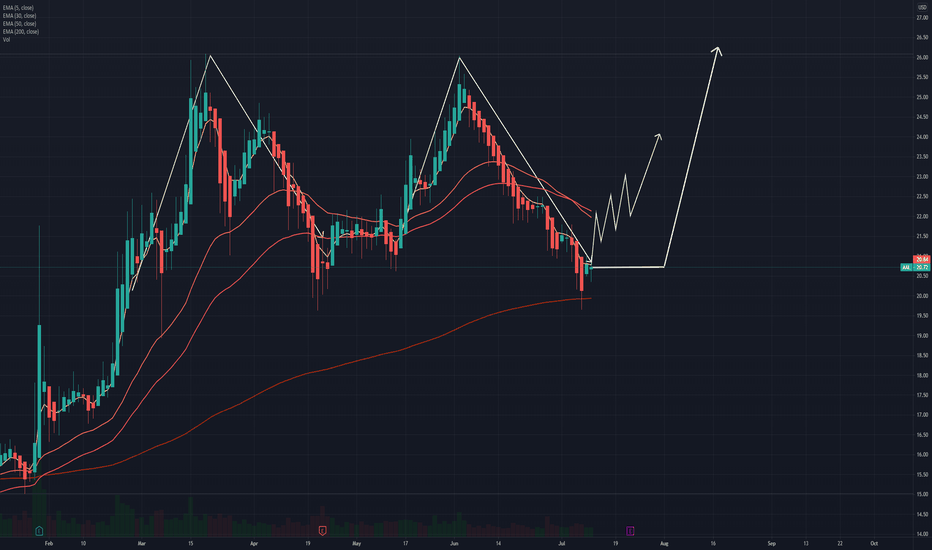Click the 16 date label after Aug
932x550 pixels.
(713, 543)
